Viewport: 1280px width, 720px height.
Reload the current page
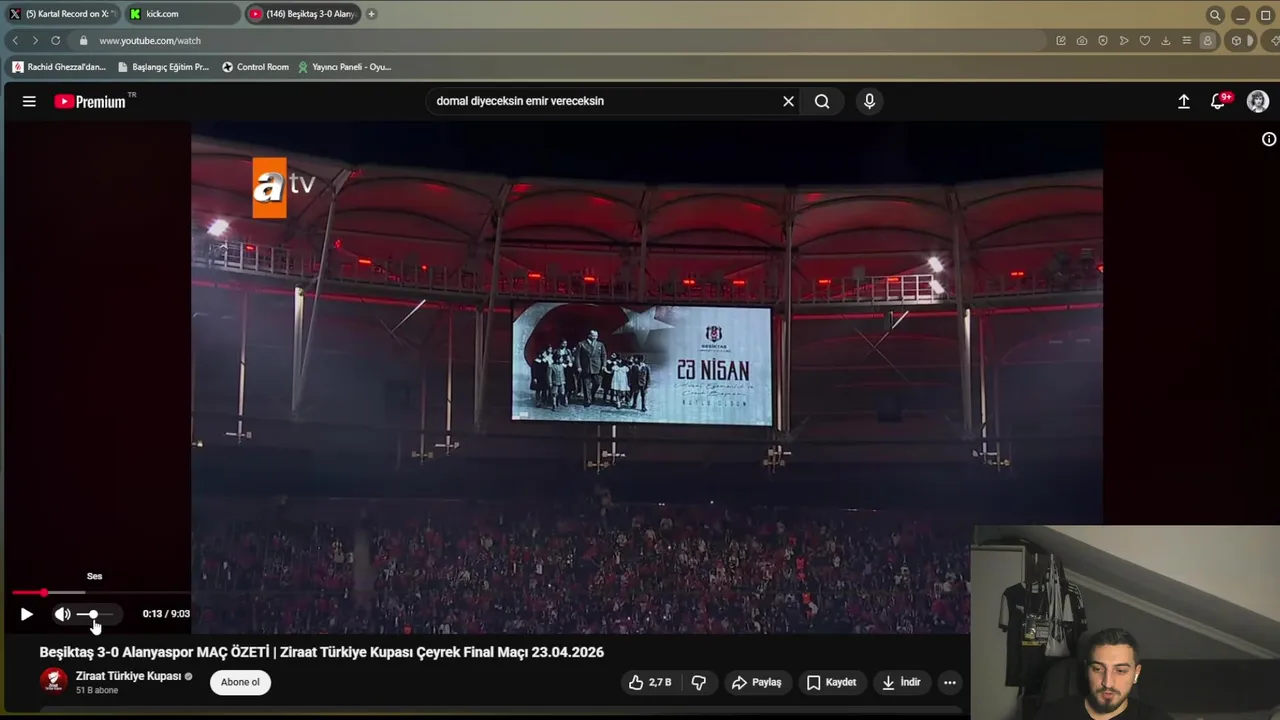[56, 41]
